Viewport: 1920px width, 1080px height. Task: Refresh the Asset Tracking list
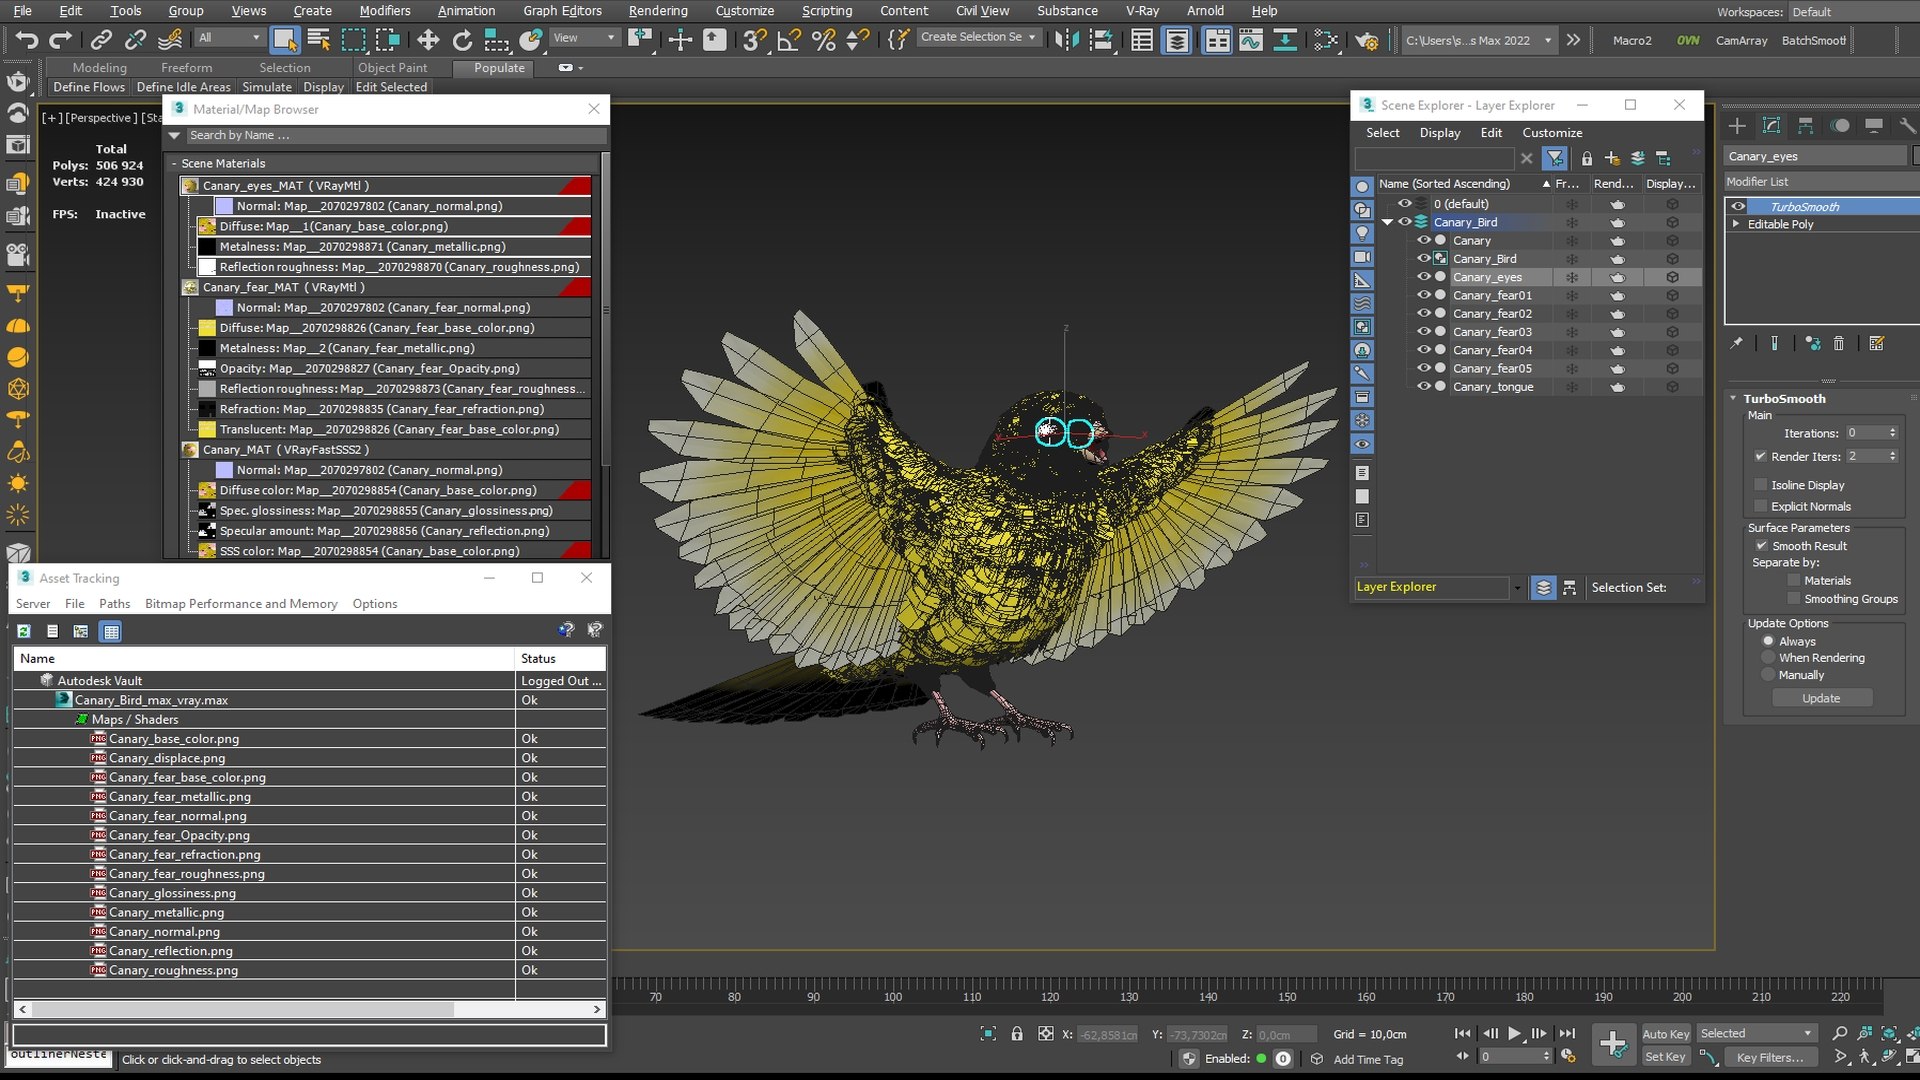click(24, 631)
